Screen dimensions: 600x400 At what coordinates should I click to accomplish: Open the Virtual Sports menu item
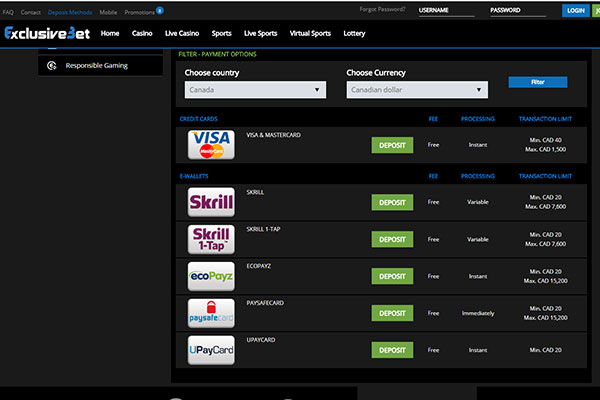point(310,33)
